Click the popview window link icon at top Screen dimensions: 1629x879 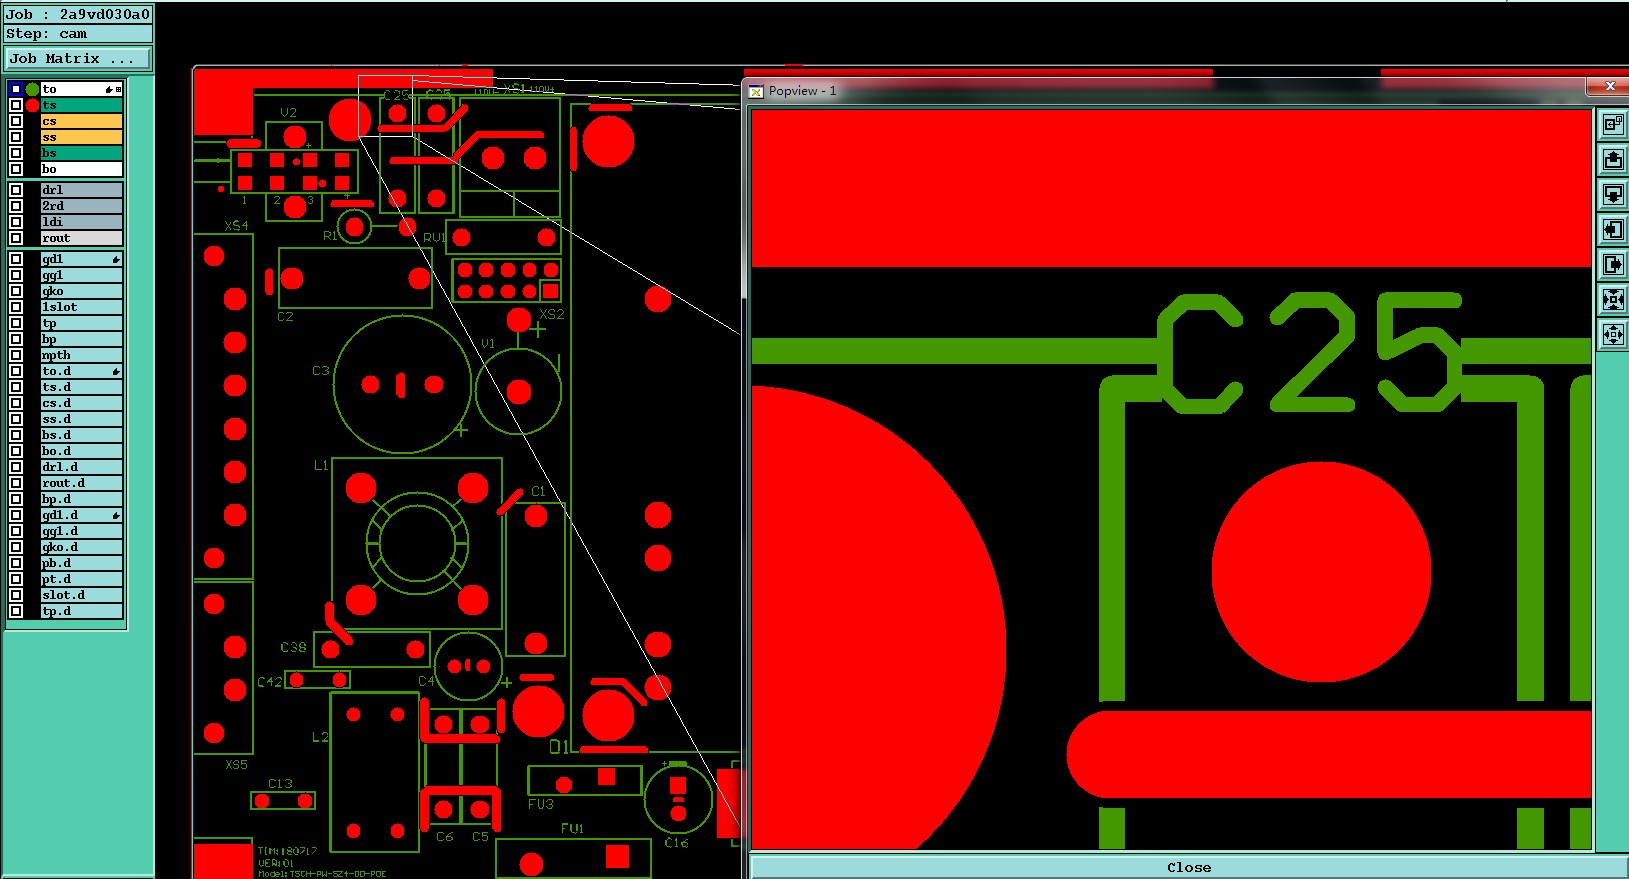coord(1613,124)
